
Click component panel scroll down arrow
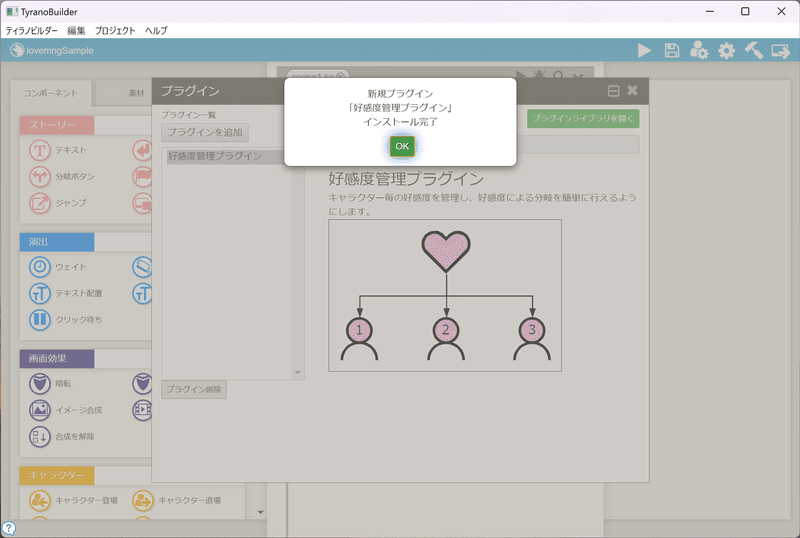260,512
